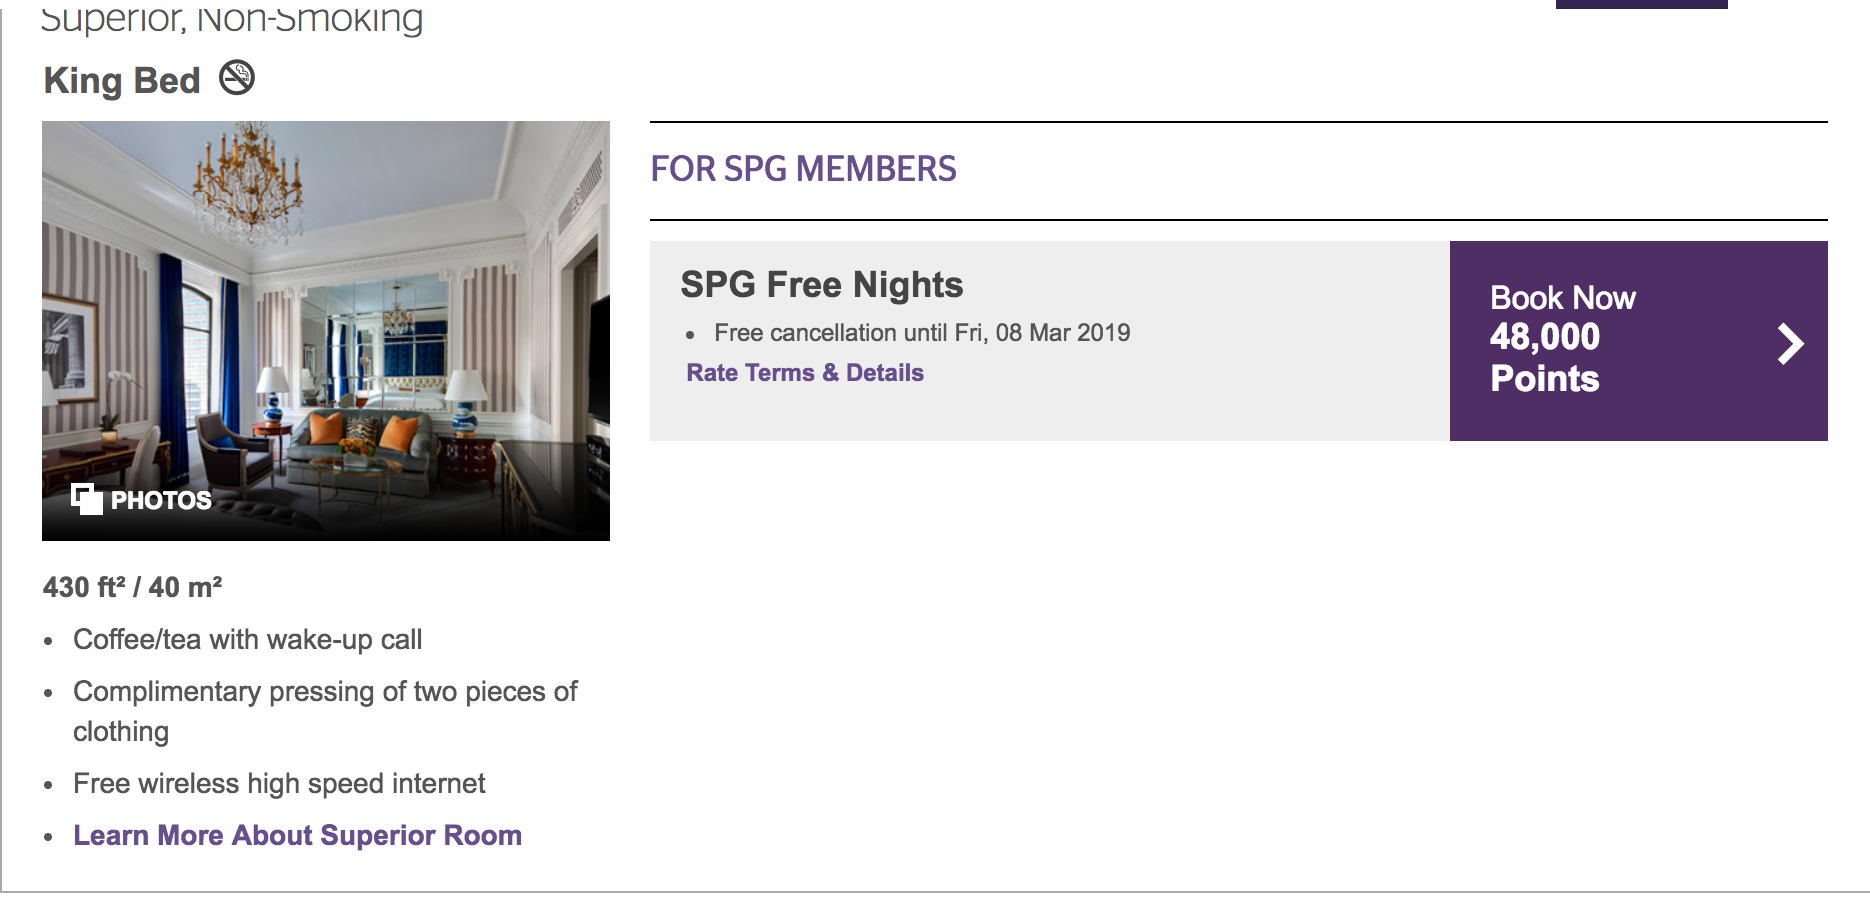Click the FOR SPG MEMBERS heading

(x=803, y=169)
